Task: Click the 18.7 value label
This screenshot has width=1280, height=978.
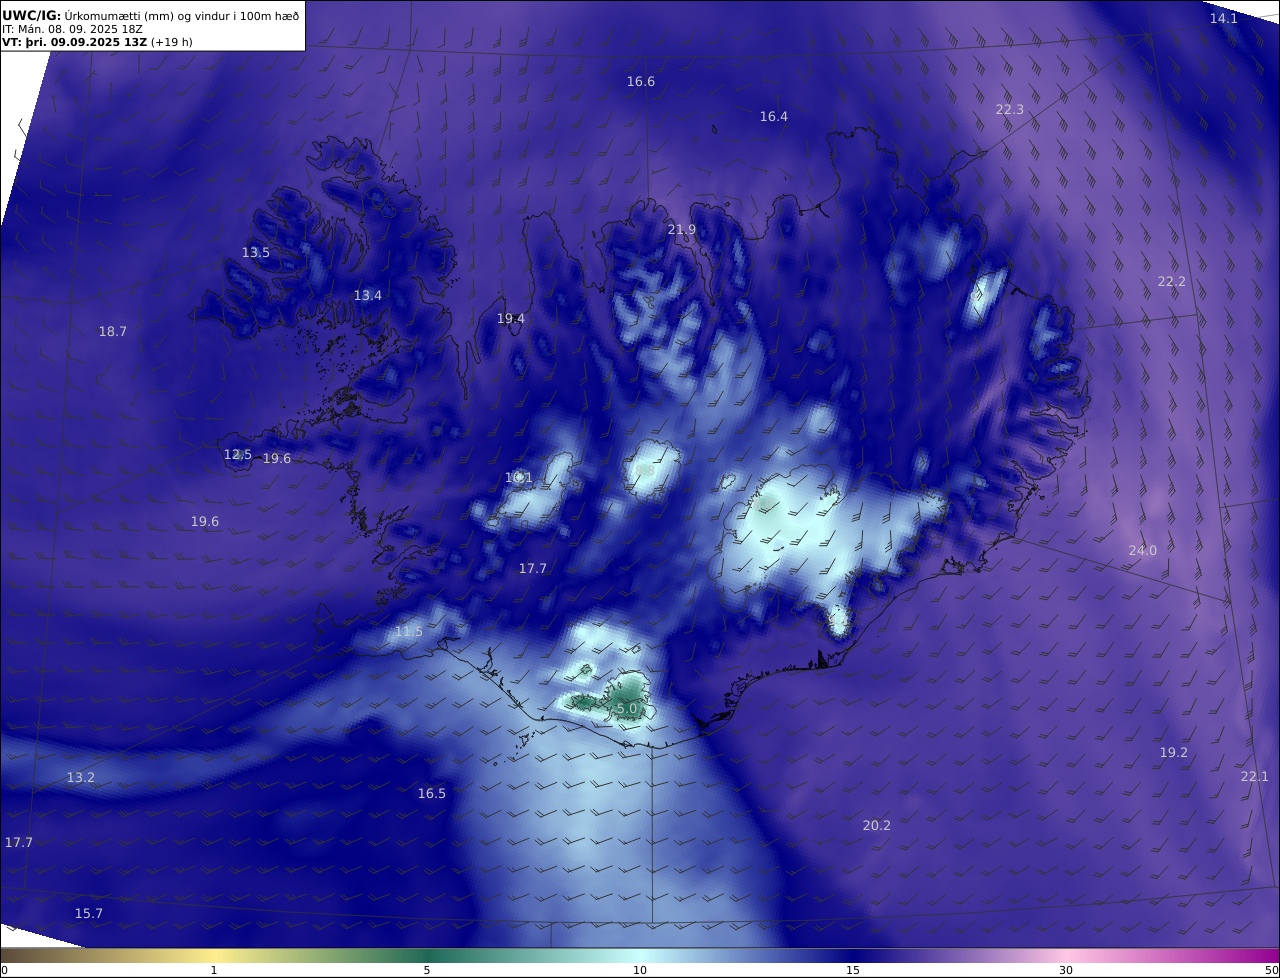Action: click(x=113, y=332)
